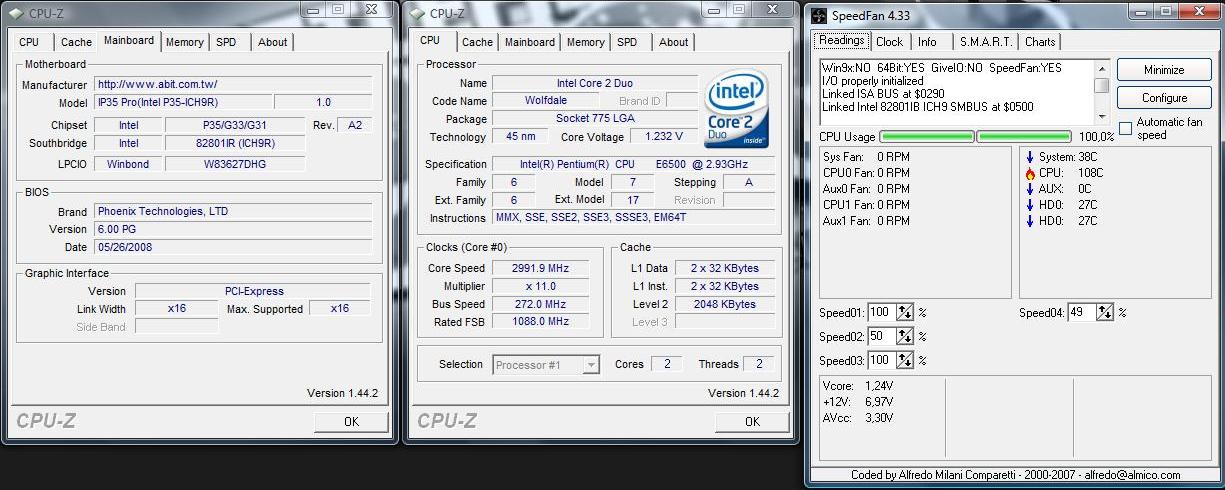Switch to the Clock tab in SpeedFan
The width and height of the screenshot is (1225, 490).
click(889, 42)
